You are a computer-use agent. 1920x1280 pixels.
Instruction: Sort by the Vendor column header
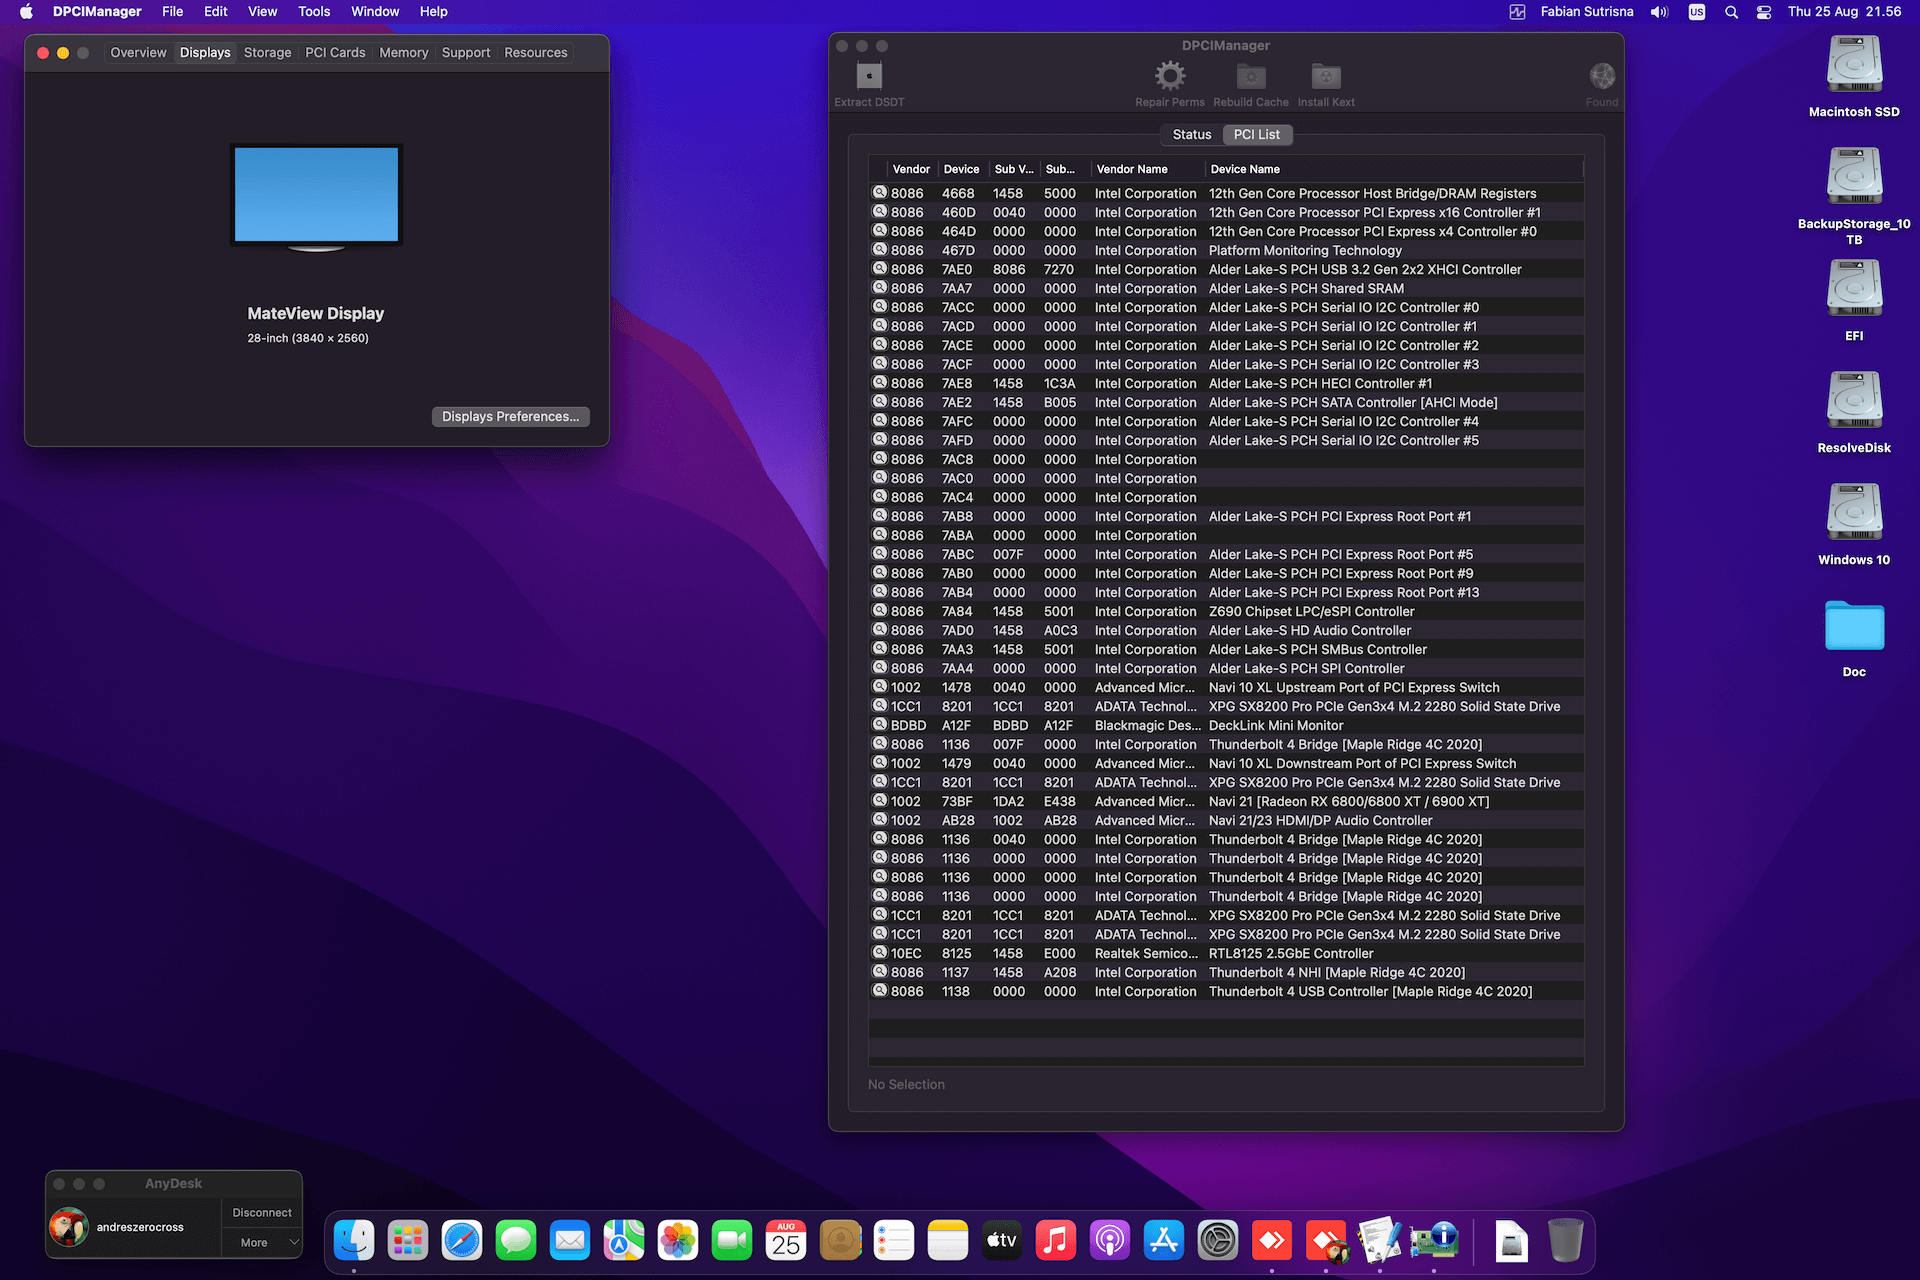(910, 170)
